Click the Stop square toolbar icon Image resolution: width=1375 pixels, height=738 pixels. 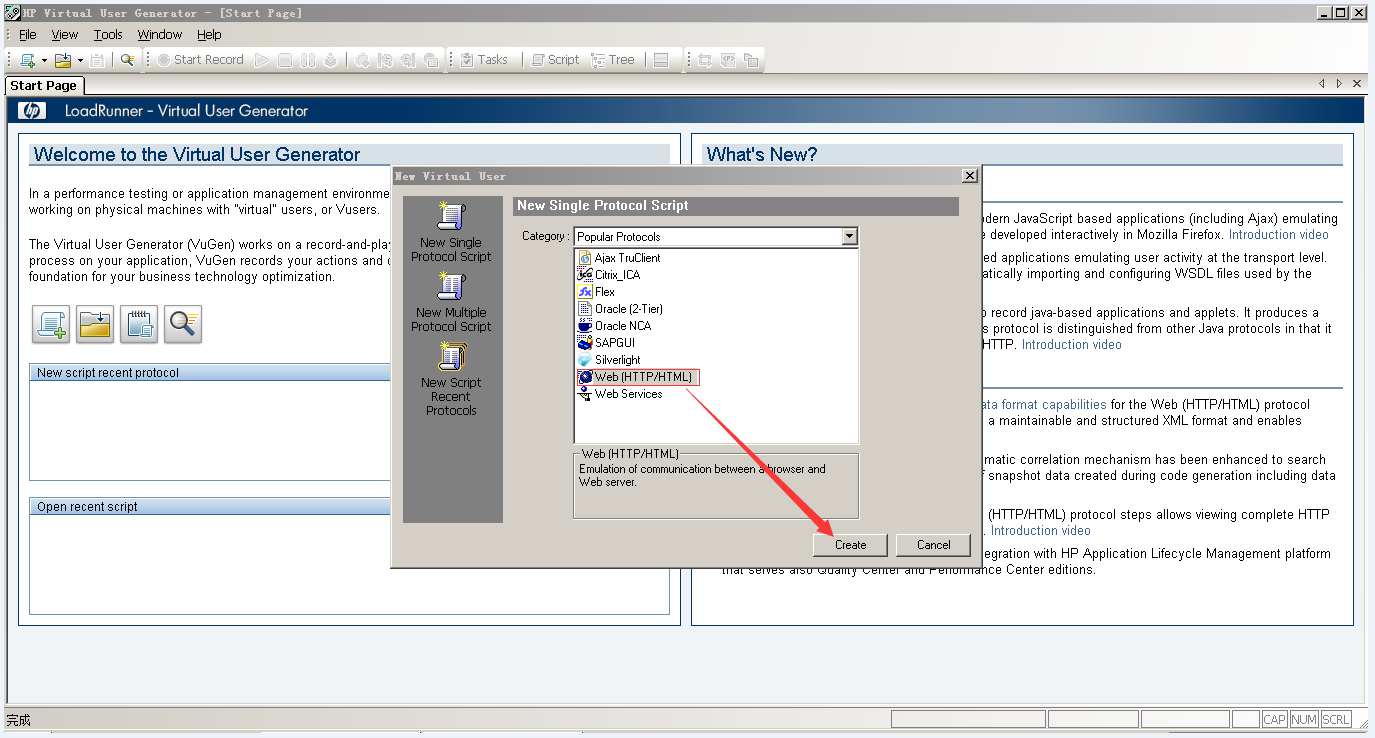pyautogui.click(x=285, y=60)
